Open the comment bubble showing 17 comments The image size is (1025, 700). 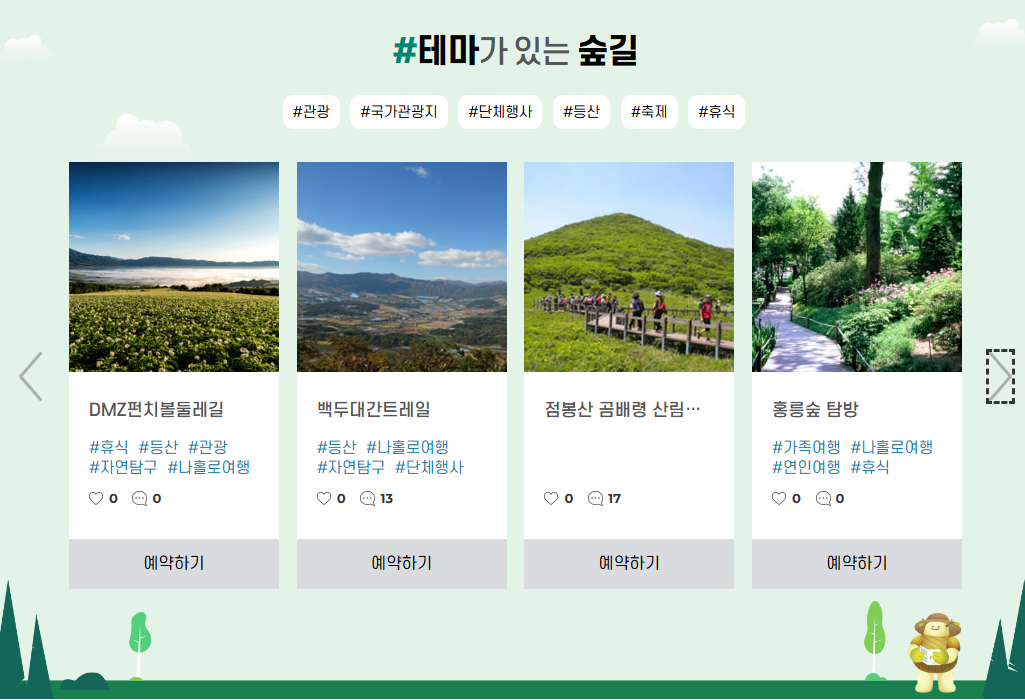(x=596, y=497)
